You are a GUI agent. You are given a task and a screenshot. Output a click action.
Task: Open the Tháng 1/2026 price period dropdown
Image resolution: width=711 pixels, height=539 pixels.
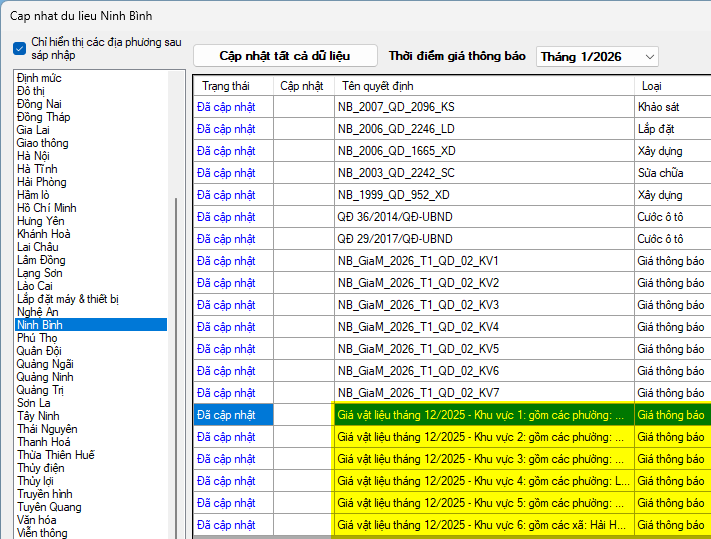tap(597, 57)
